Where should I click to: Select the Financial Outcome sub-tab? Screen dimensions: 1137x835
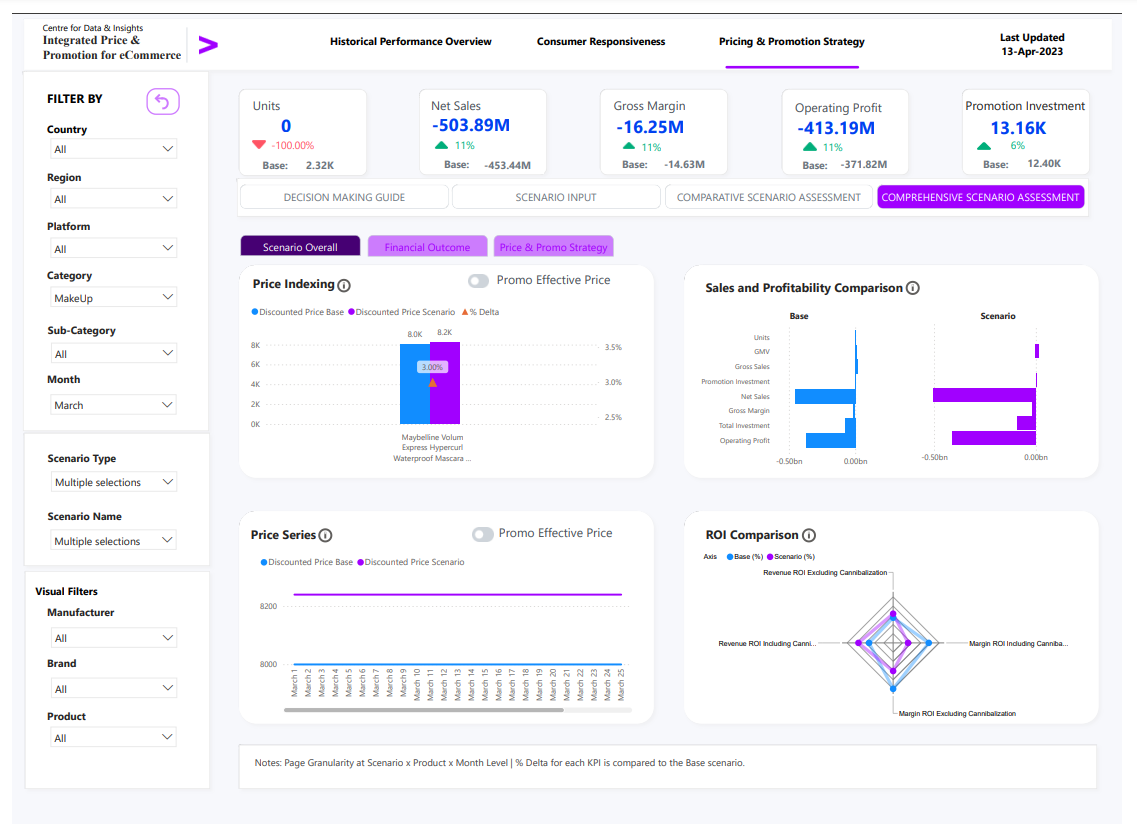427,245
